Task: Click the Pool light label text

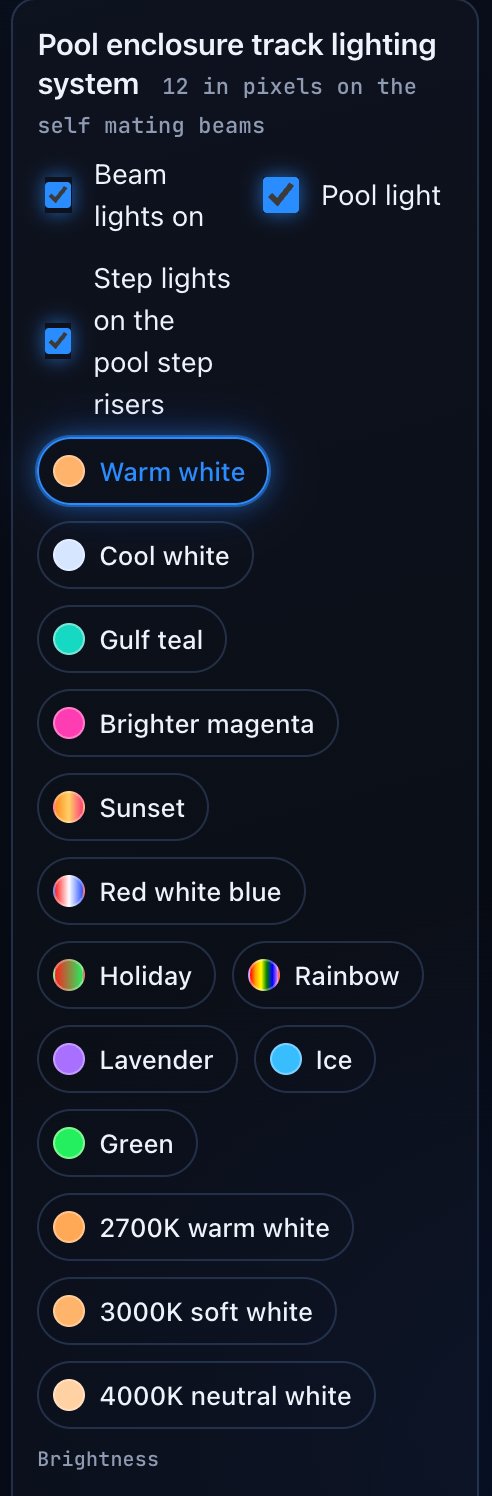Action: 381,195
